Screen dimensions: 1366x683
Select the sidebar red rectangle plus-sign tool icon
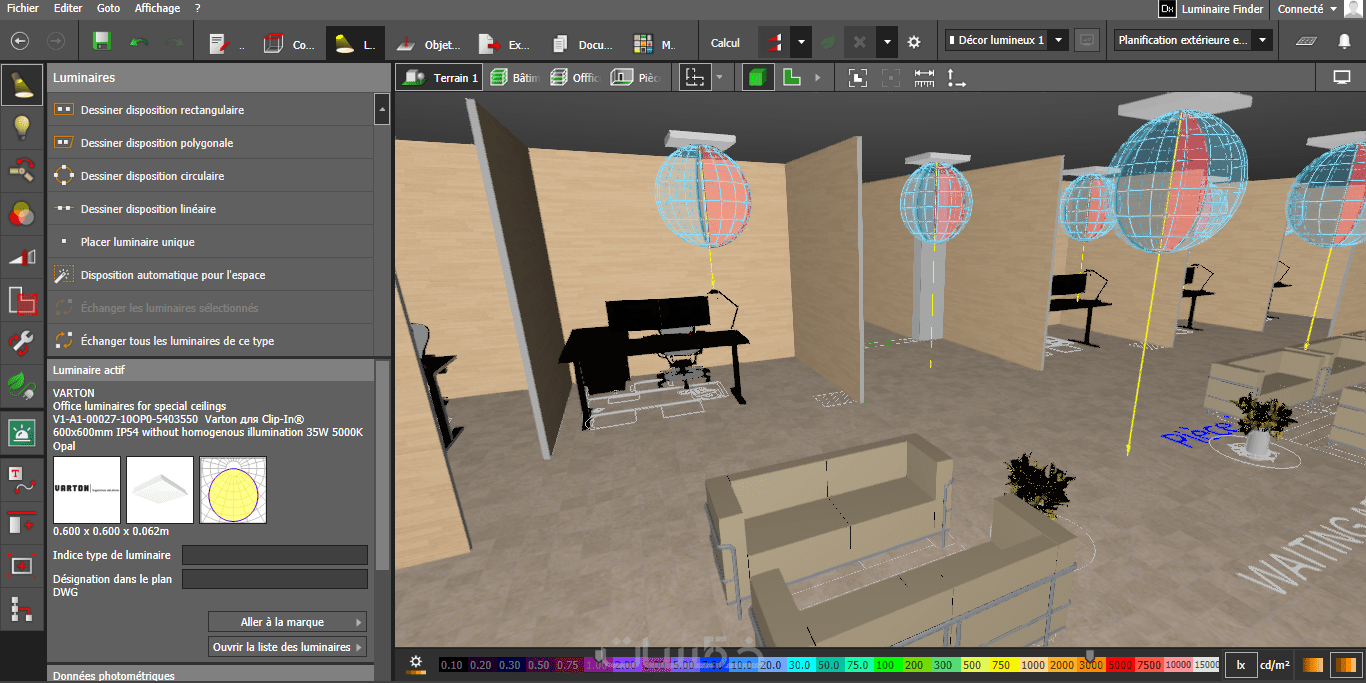(22, 565)
